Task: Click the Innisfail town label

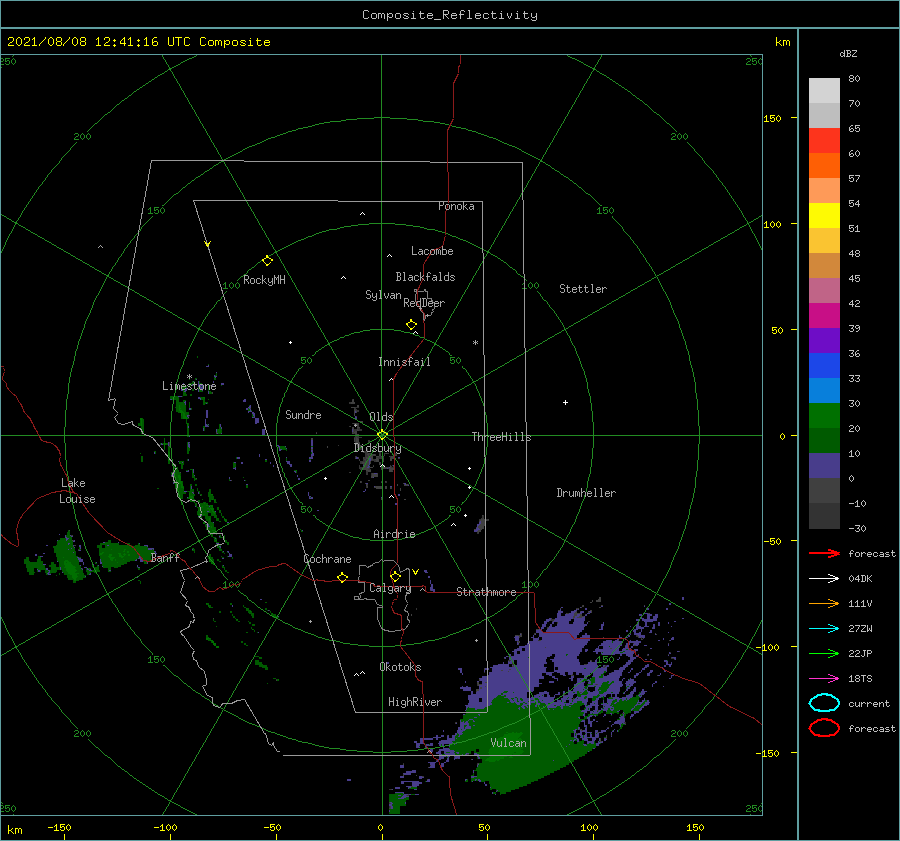Action: [x=404, y=362]
